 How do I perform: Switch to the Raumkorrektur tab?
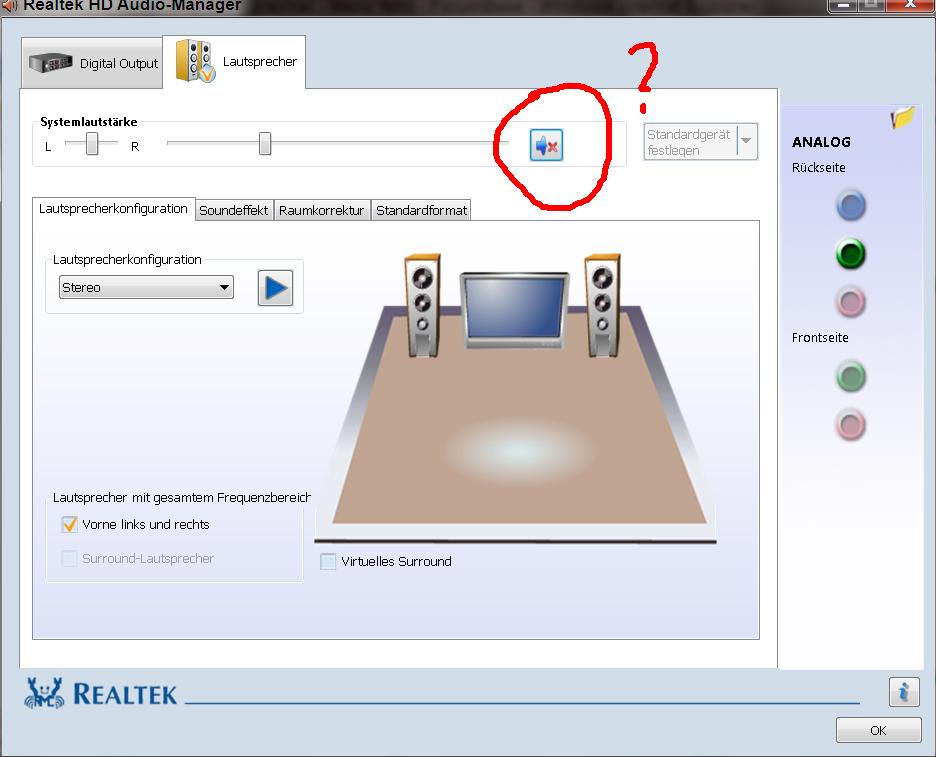[x=322, y=210]
